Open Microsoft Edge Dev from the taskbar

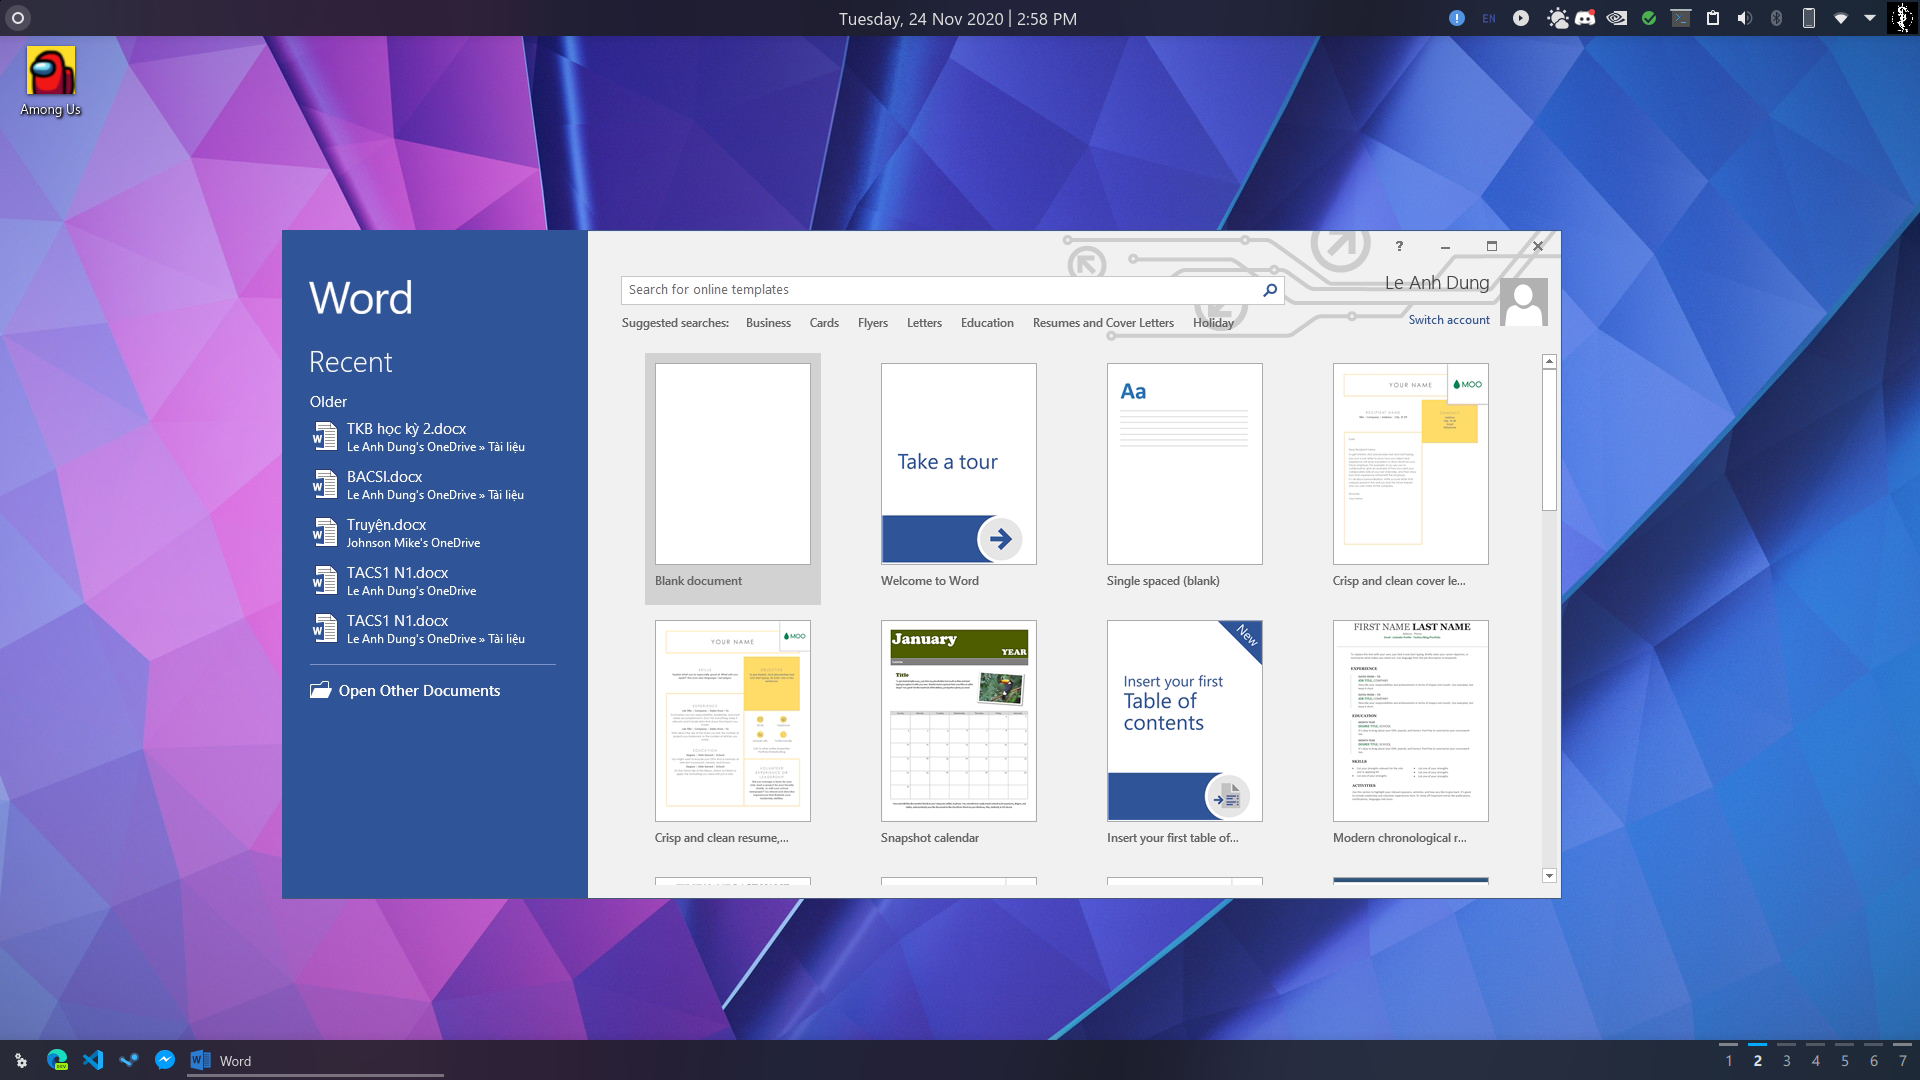tap(57, 1060)
